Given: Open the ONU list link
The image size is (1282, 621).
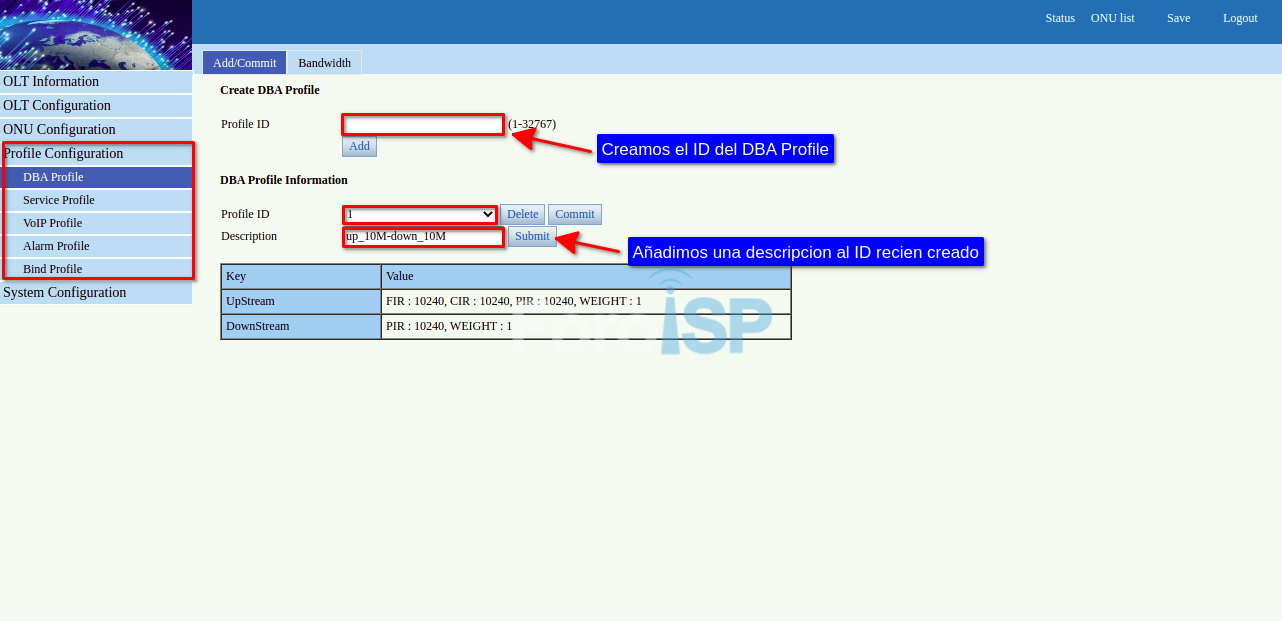Looking at the screenshot, I should [x=1112, y=18].
